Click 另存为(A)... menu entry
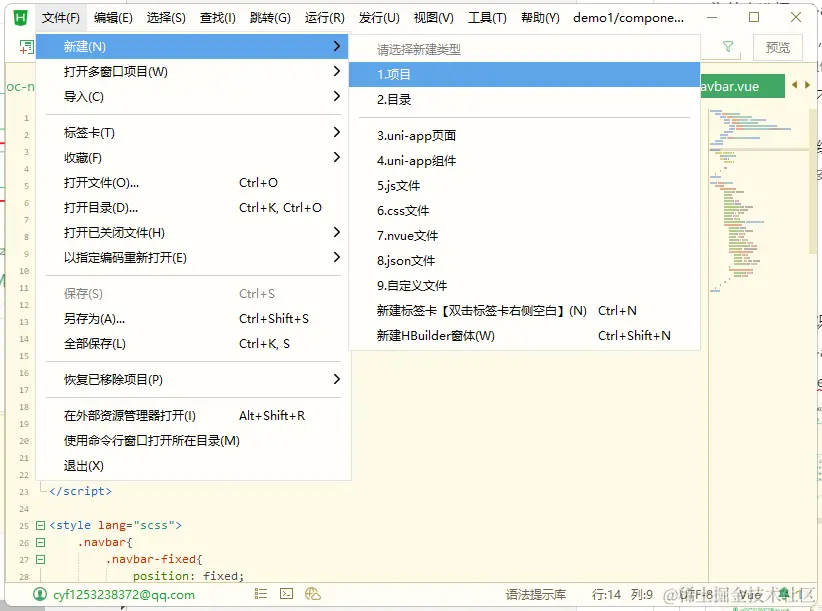Screen dimensions: 822x611 point(192,319)
